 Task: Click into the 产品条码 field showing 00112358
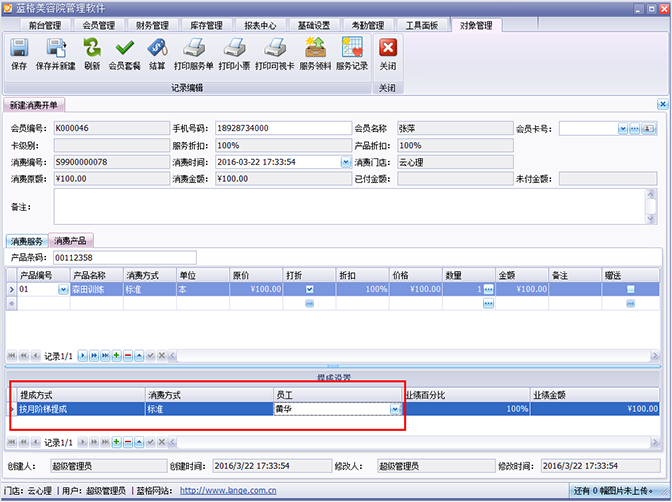point(125,258)
